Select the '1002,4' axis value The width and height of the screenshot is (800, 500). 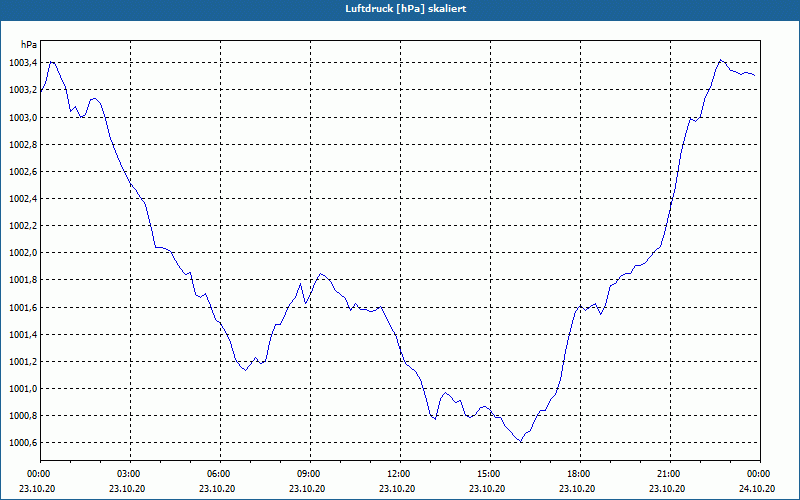(23, 198)
